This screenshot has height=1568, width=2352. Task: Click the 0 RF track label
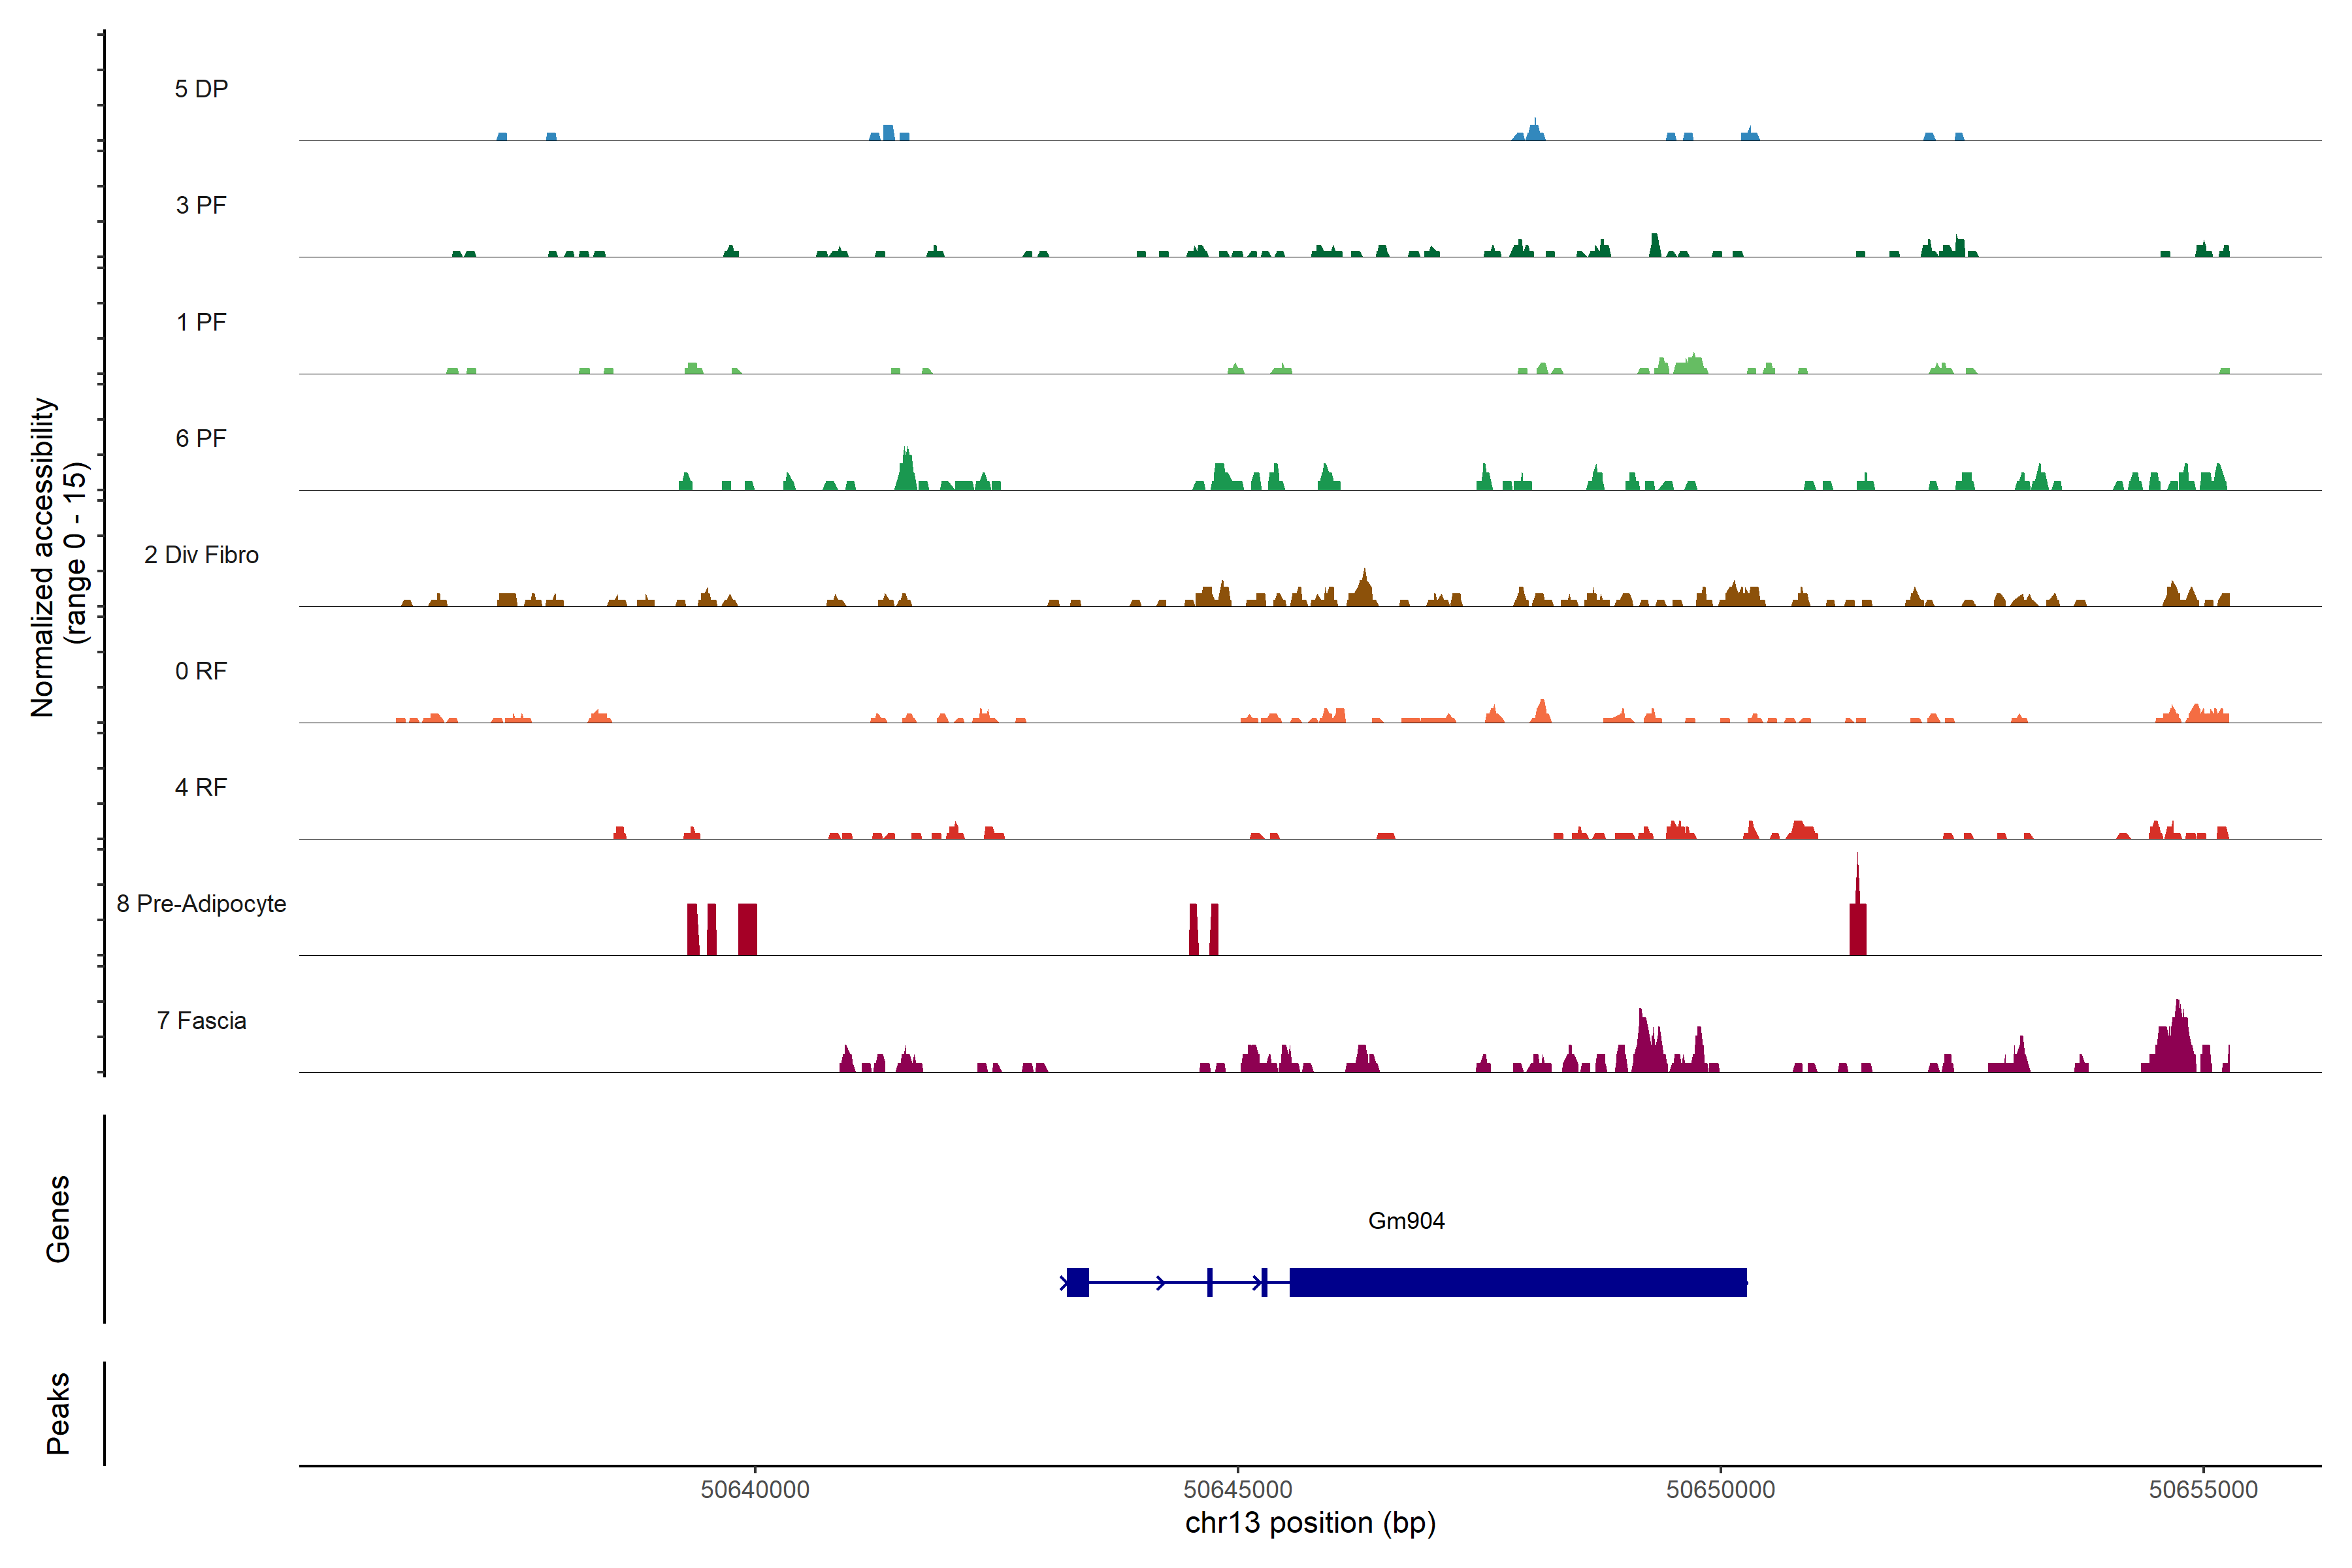[201, 671]
